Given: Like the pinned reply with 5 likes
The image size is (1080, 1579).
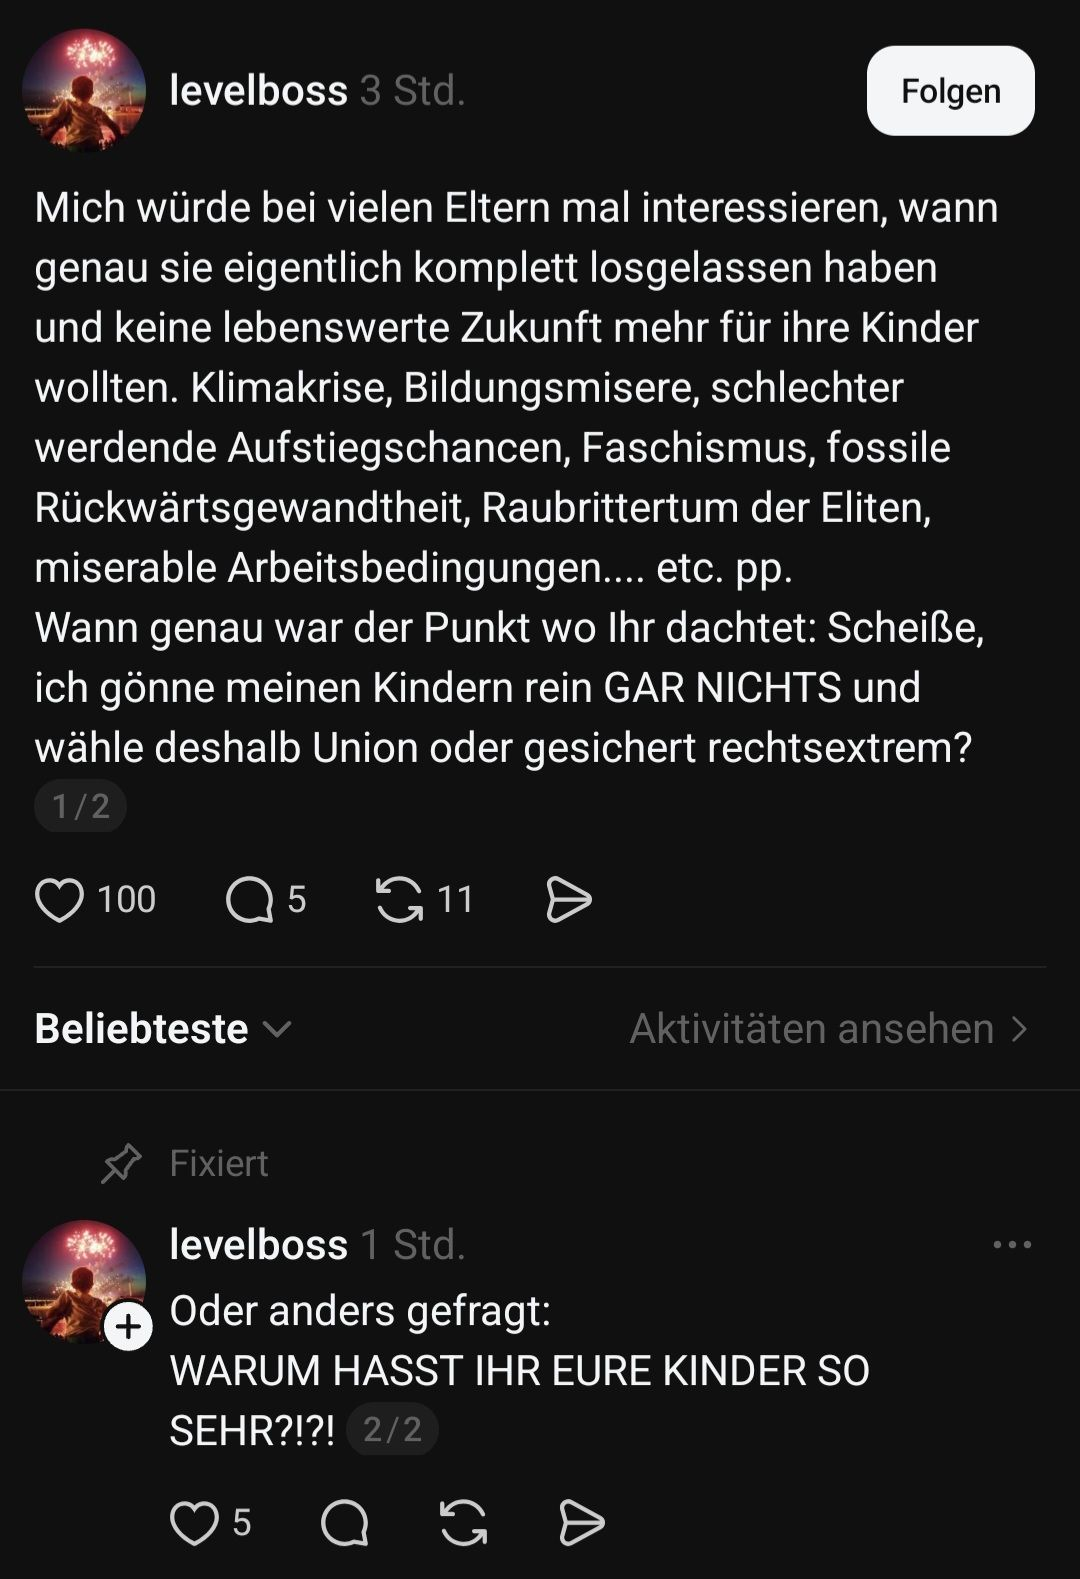Looking at the screenshot, I should [194, 1523].
